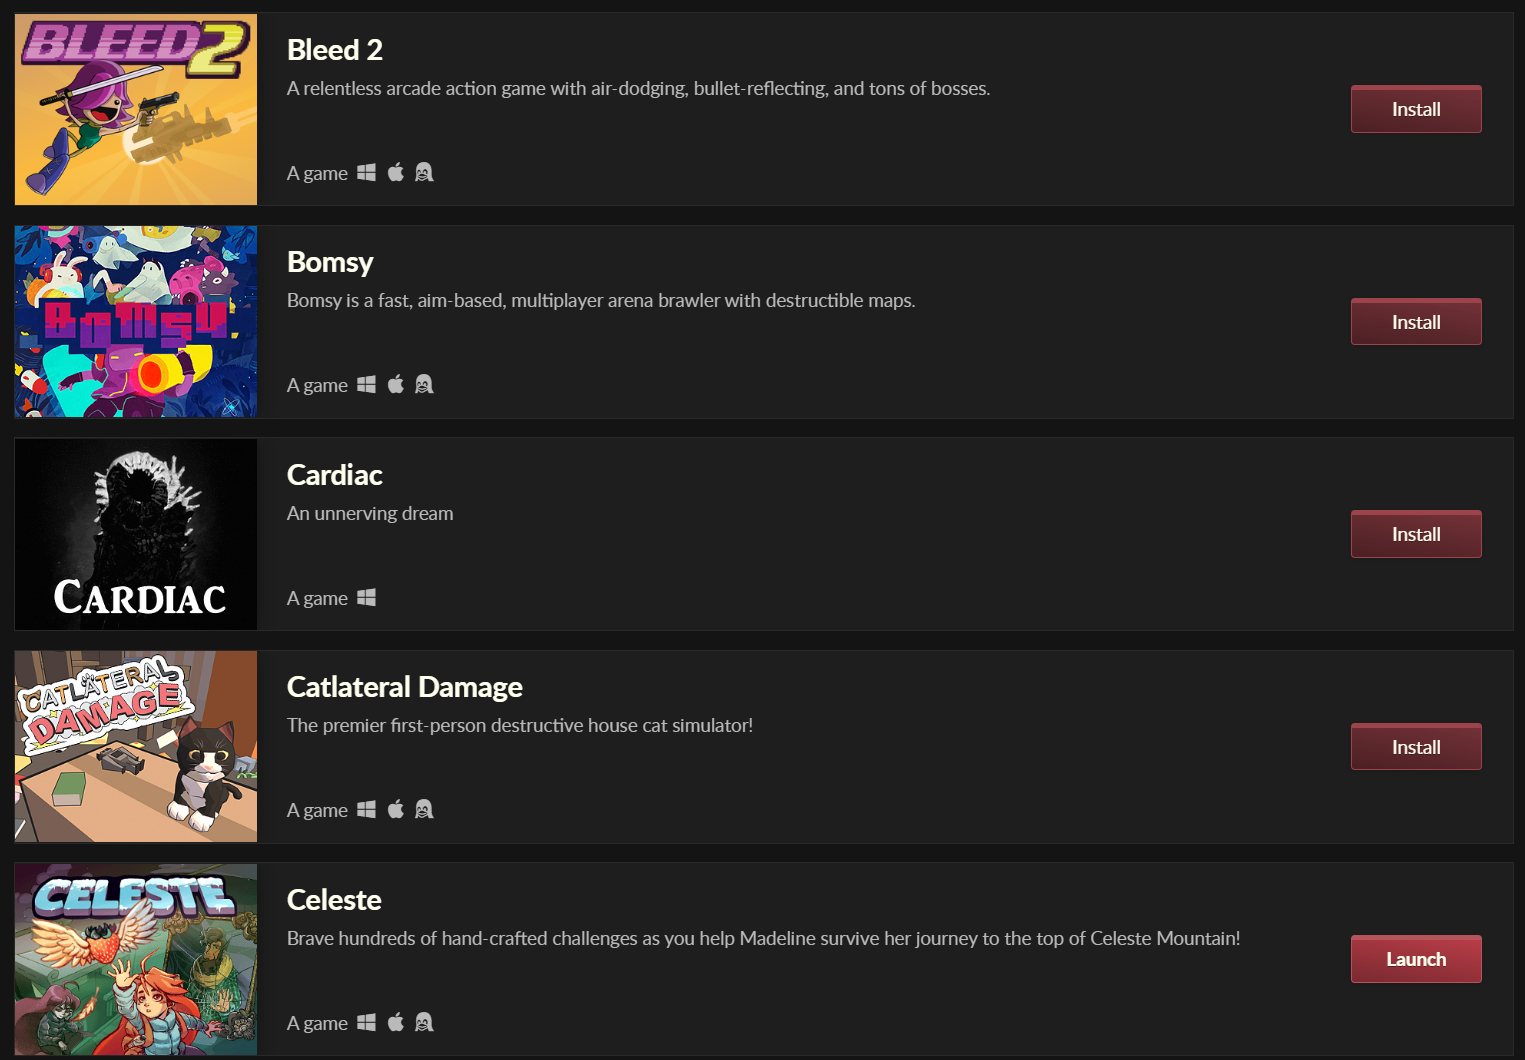The width and height of the screenshot is (1525, 1060).
Task: Install the game Bleed 2
Action: (x=1416, y=109)
